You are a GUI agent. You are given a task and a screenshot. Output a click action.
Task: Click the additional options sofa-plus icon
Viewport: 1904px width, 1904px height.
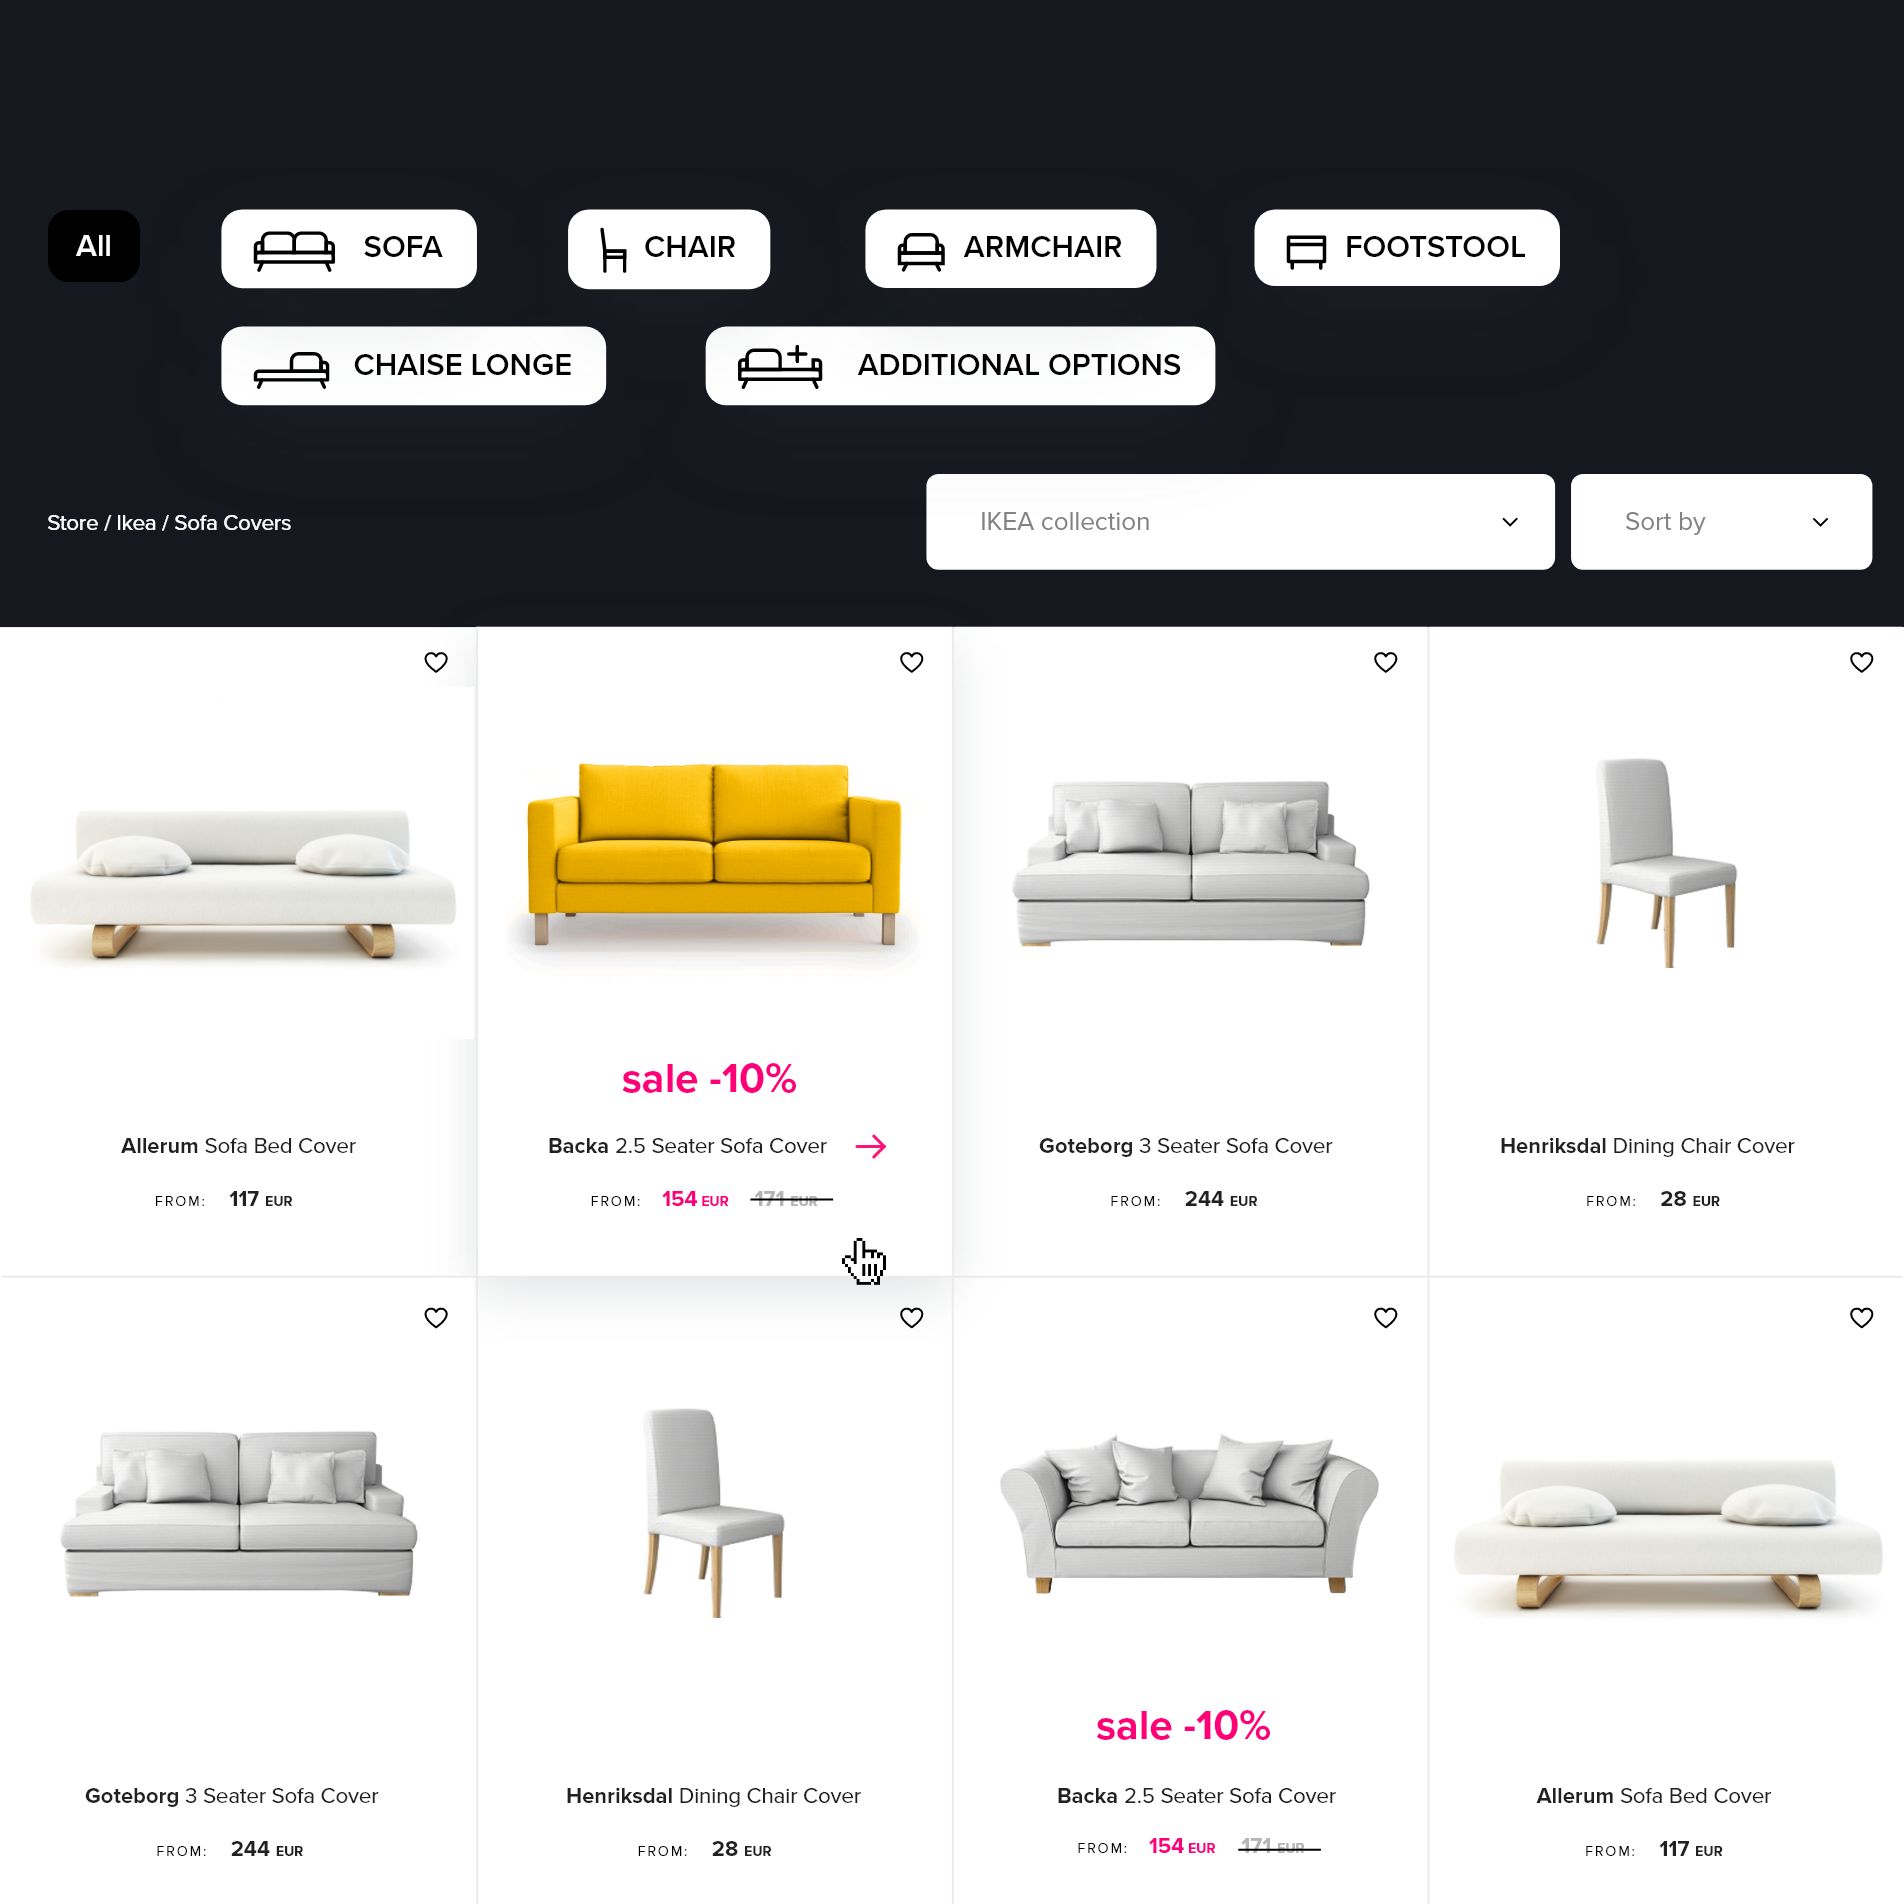[780, 367]
